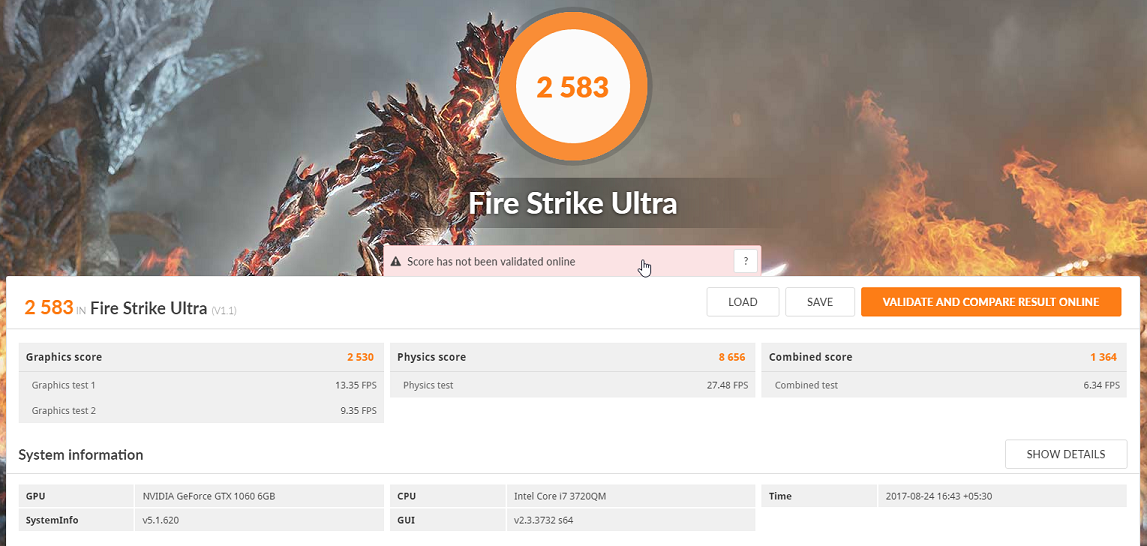This screenshot has width=1147, height=546.
Task: Select the Physics score header row
Action: [572, 357]
